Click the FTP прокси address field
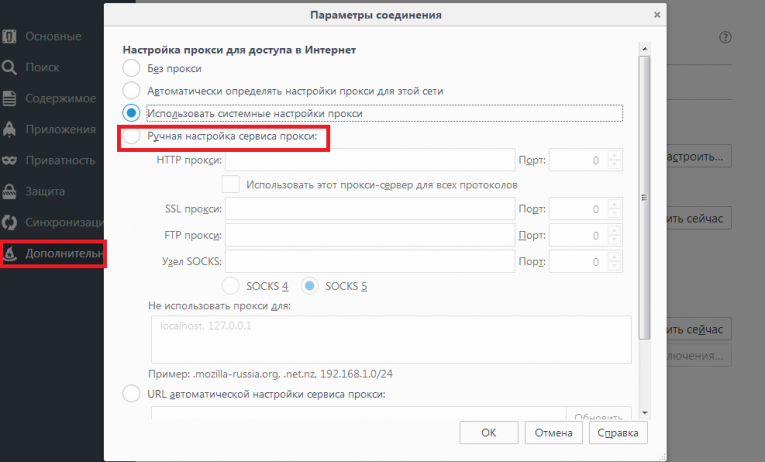The width and height of the screenshot is (765, 462). coord(370,235)
